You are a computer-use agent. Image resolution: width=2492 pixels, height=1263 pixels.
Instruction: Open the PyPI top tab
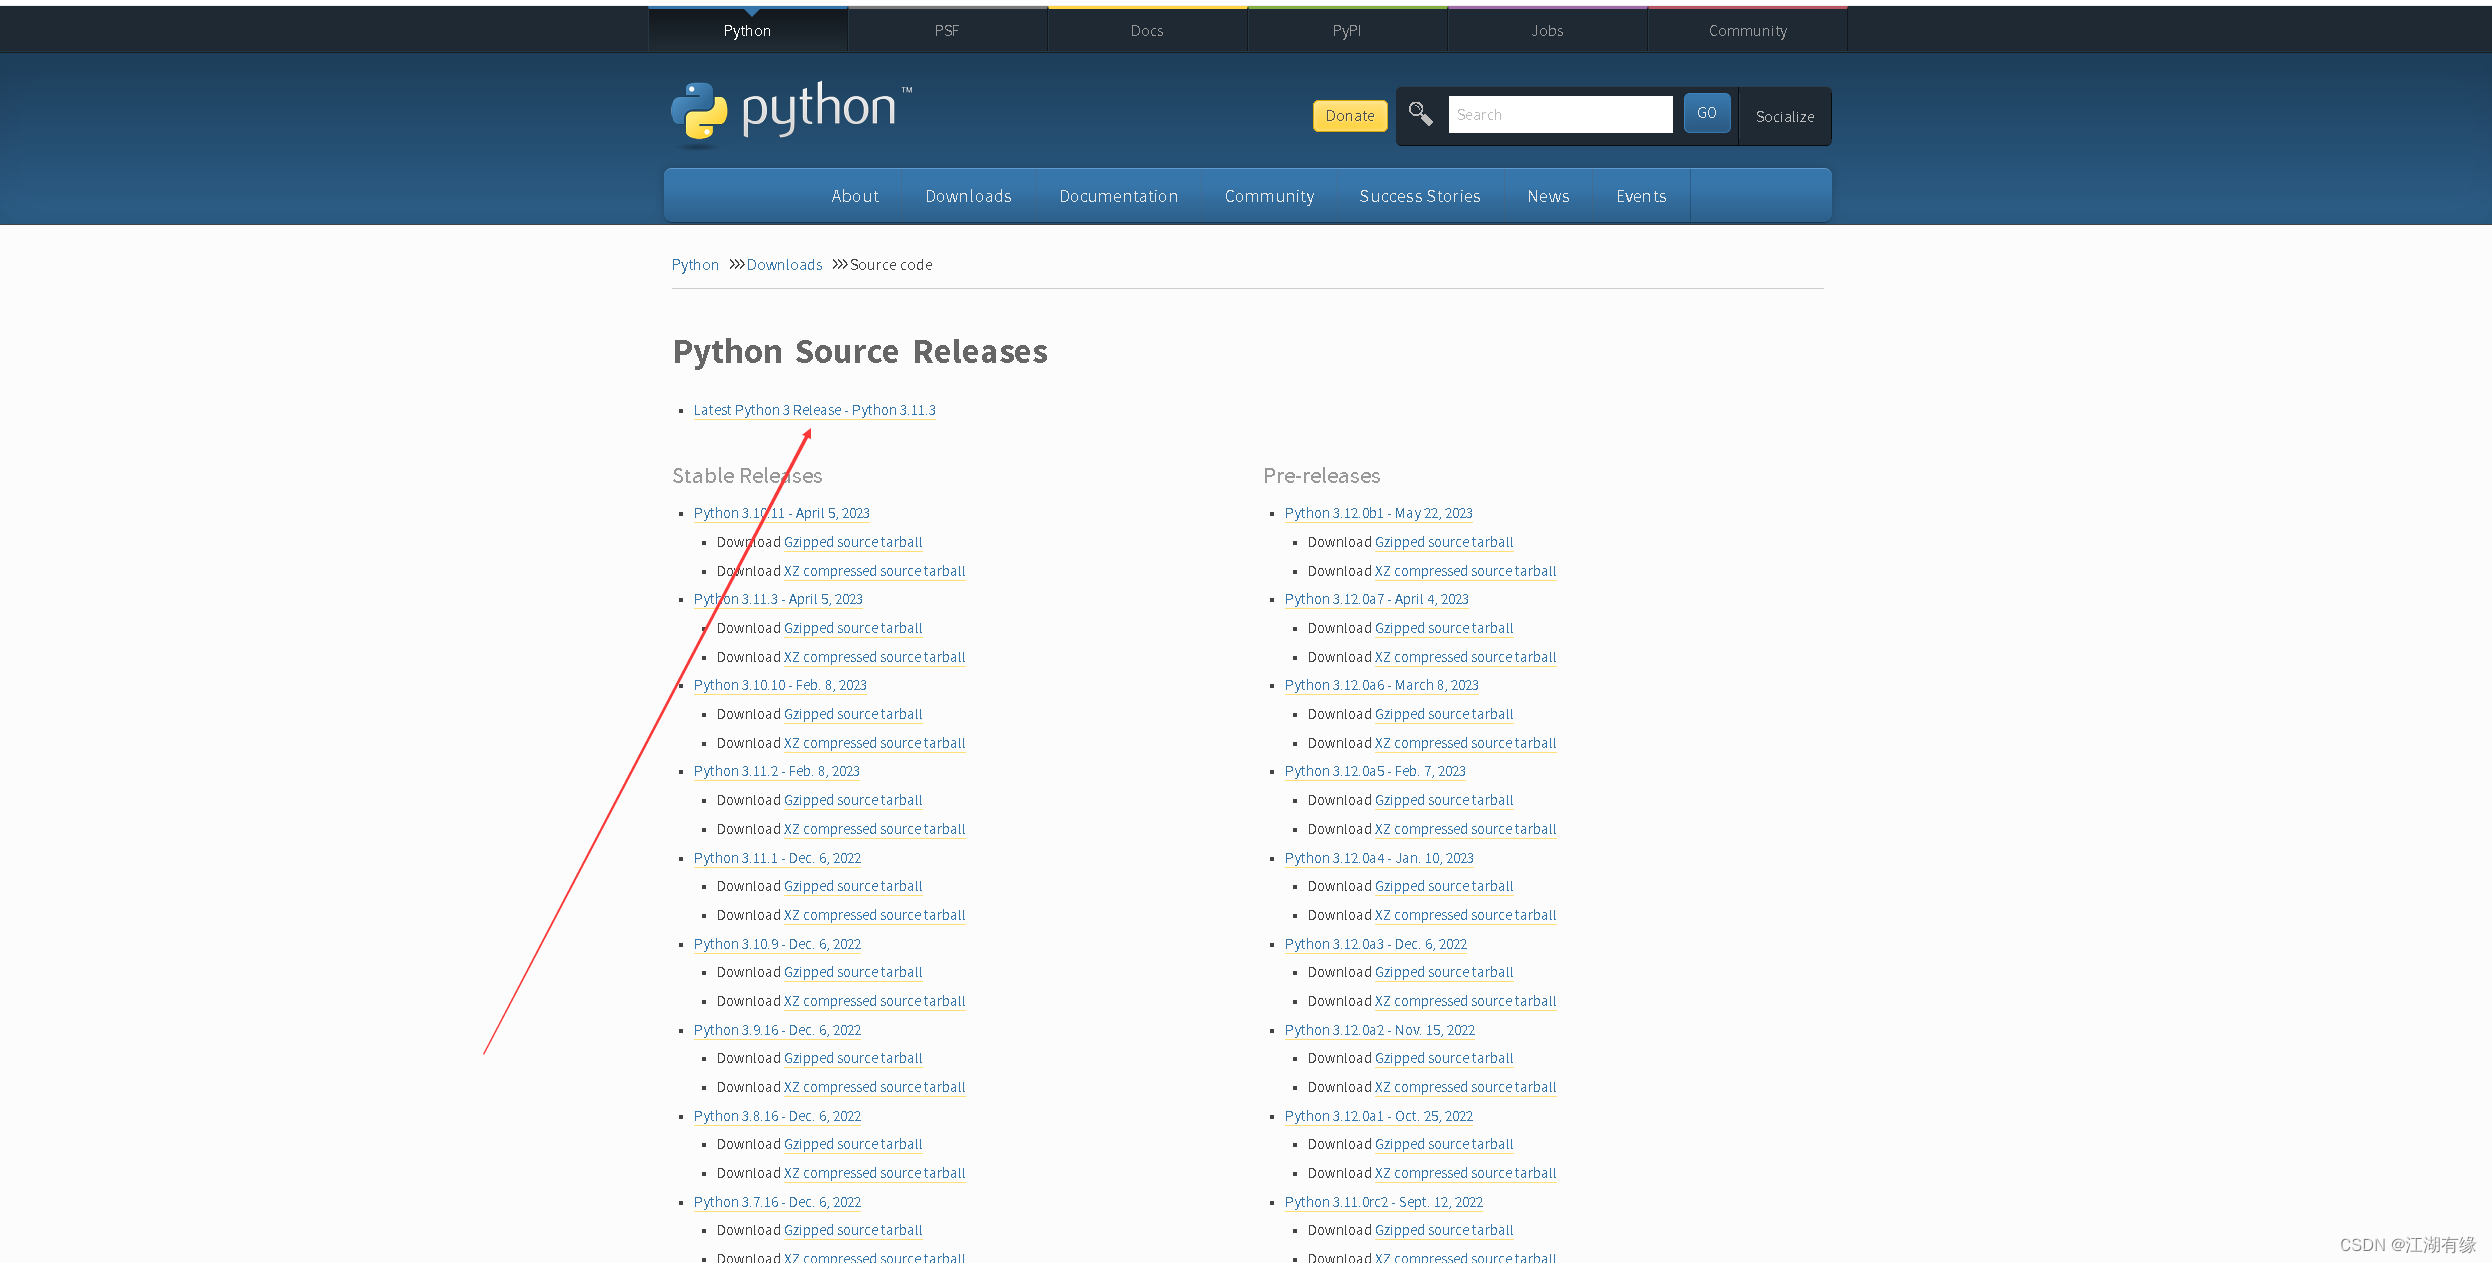point(1347,30)
